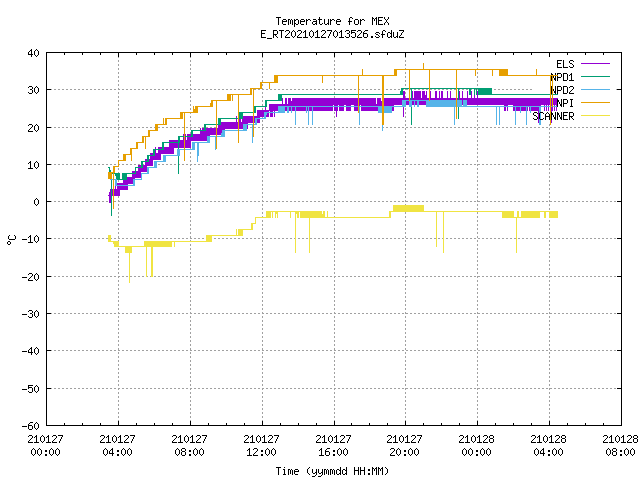Click the file name 'E_RT20210127013526.sfduZ'

(332, 34)
